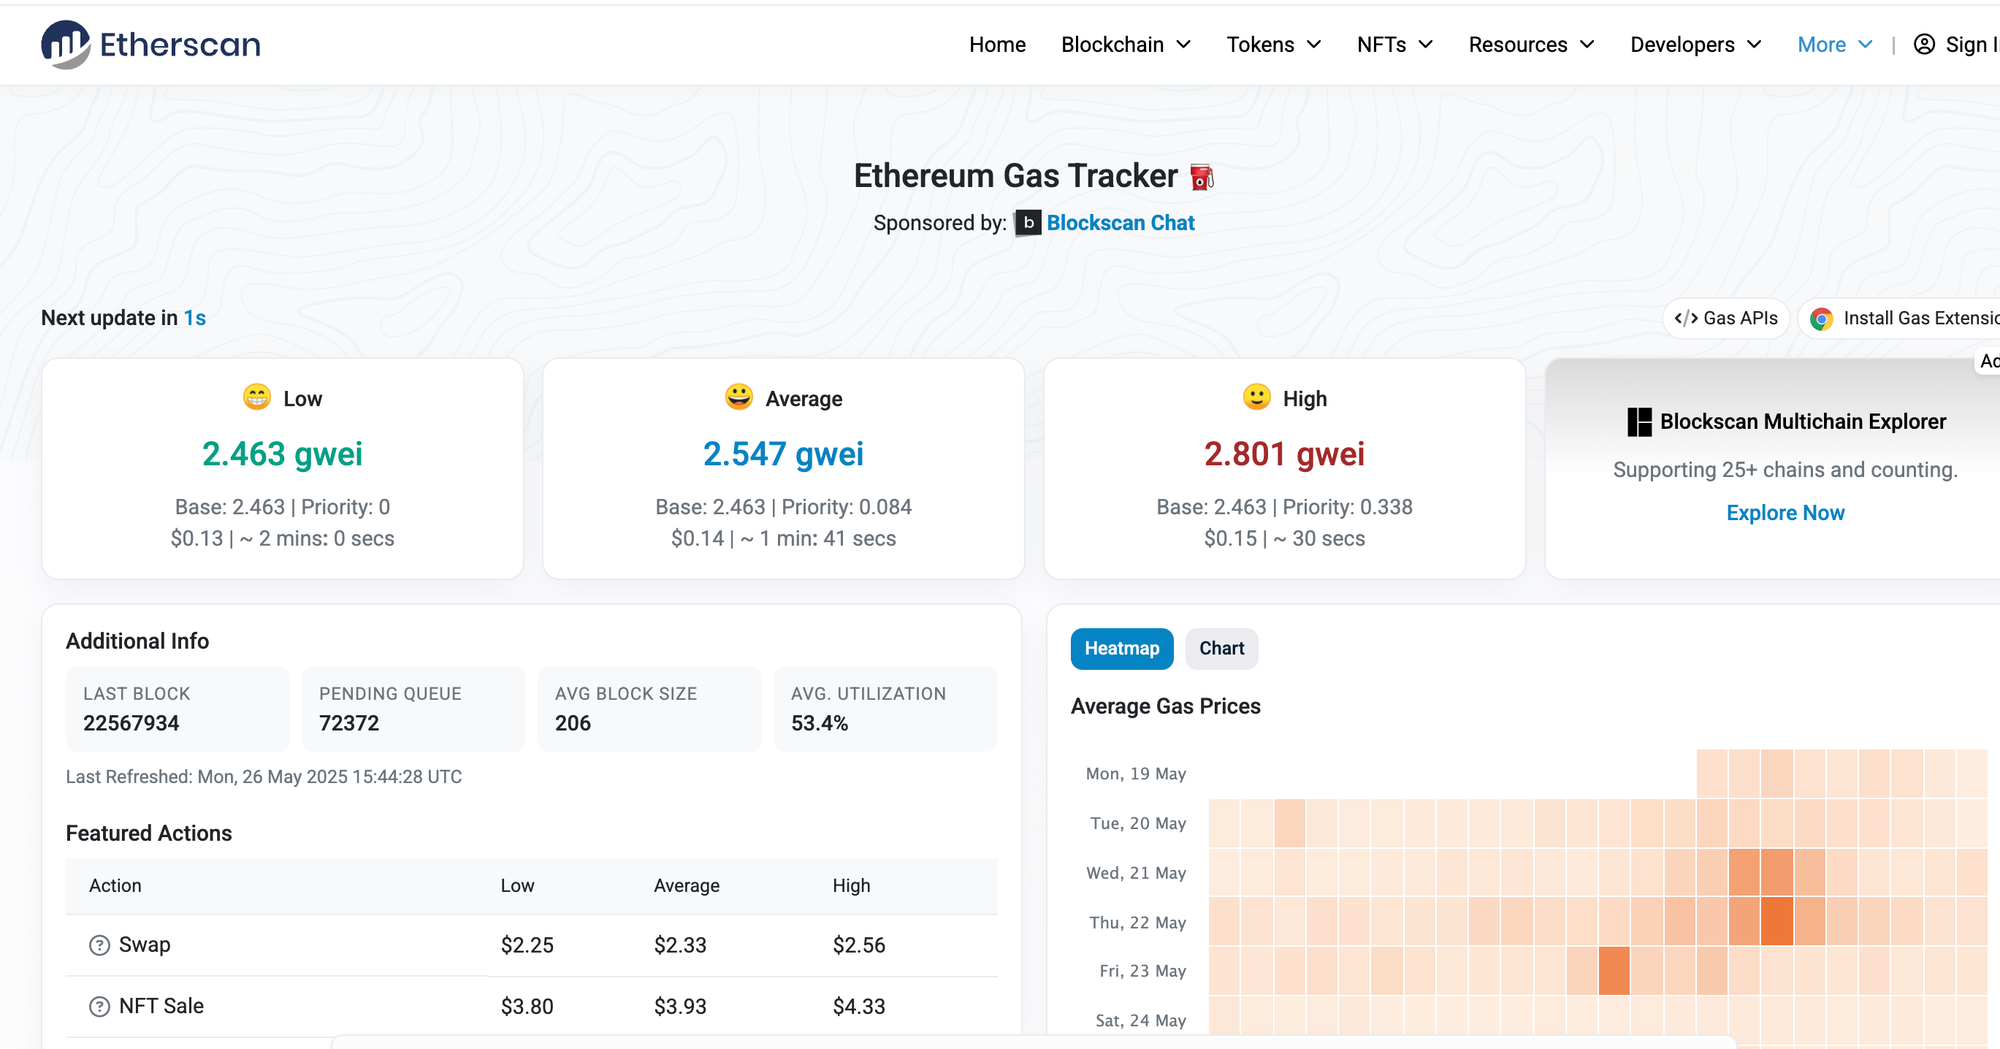Expand the Blockchain dropdown menu
The height and width of the screenshot is (1049, 2000).
(x=1126, y=44)
